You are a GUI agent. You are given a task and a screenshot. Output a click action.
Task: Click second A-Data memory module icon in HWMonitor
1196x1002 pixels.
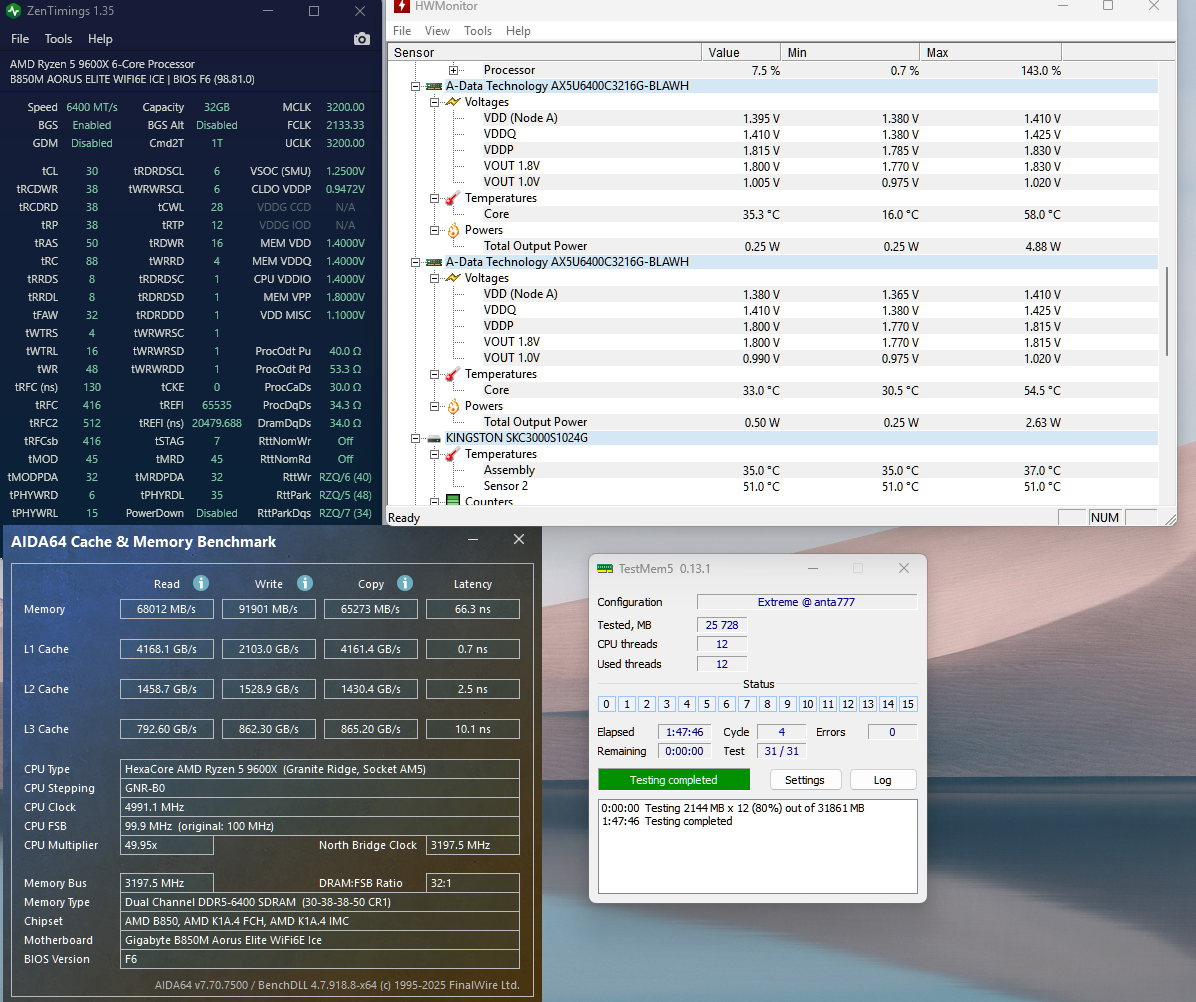(x=434, y=262)
